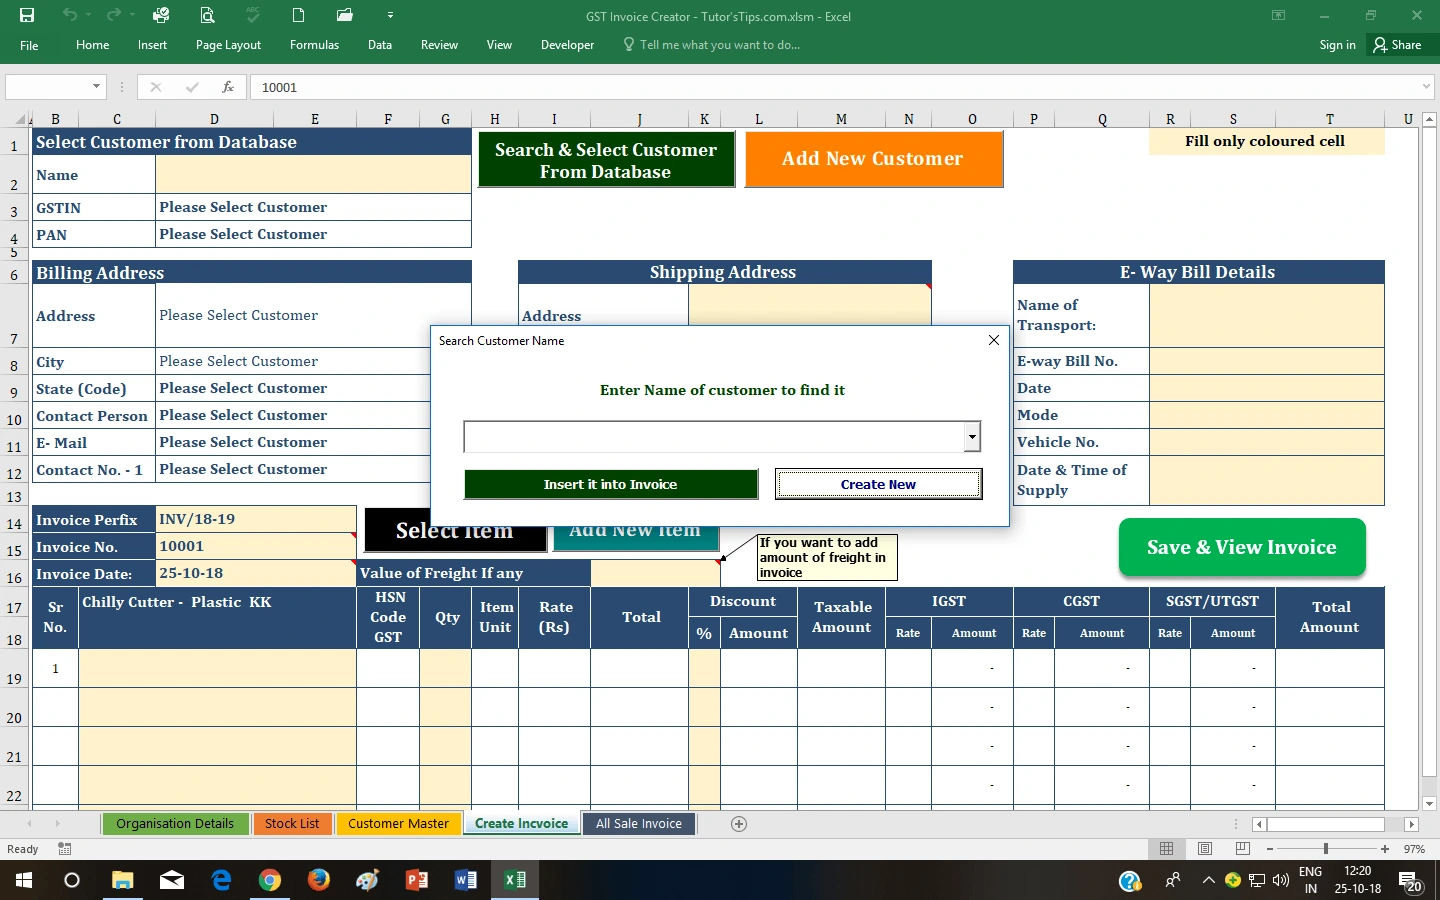Viewport: 1440px width, 900px height.
Task: Click the customer name search input field
Action: [x=714, y=437]
